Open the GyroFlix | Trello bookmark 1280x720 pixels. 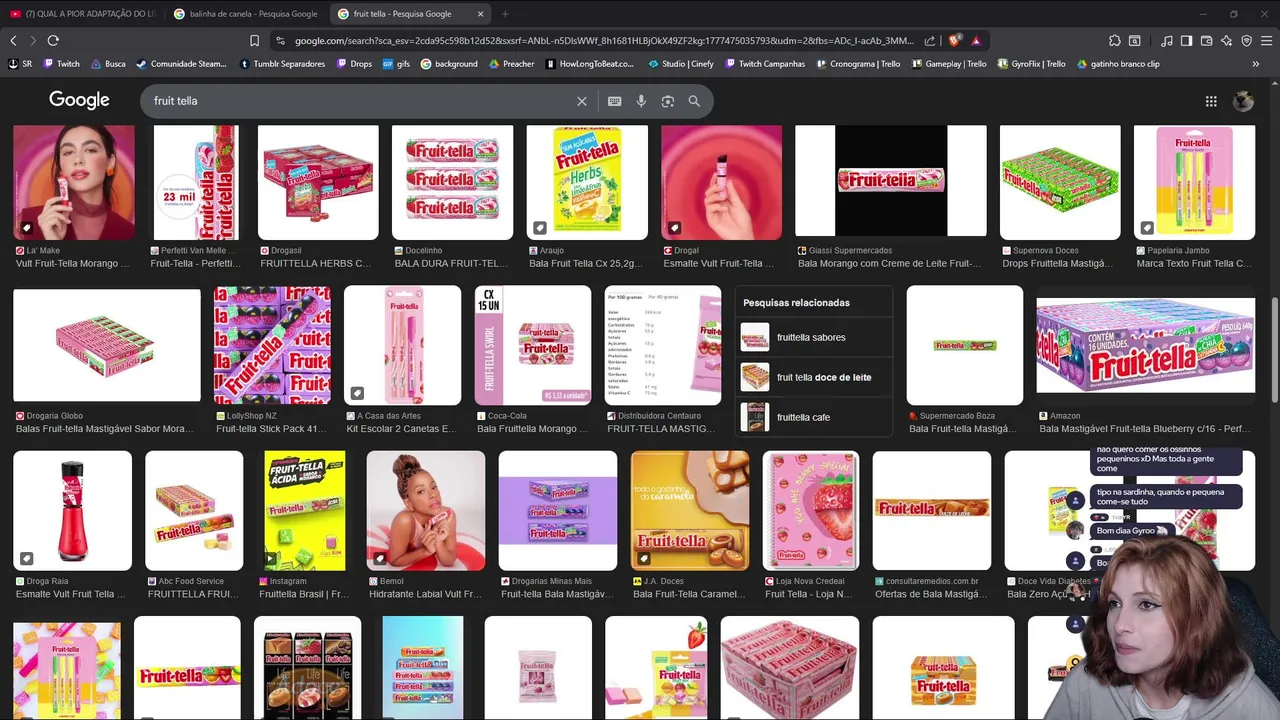[1031, 64]
